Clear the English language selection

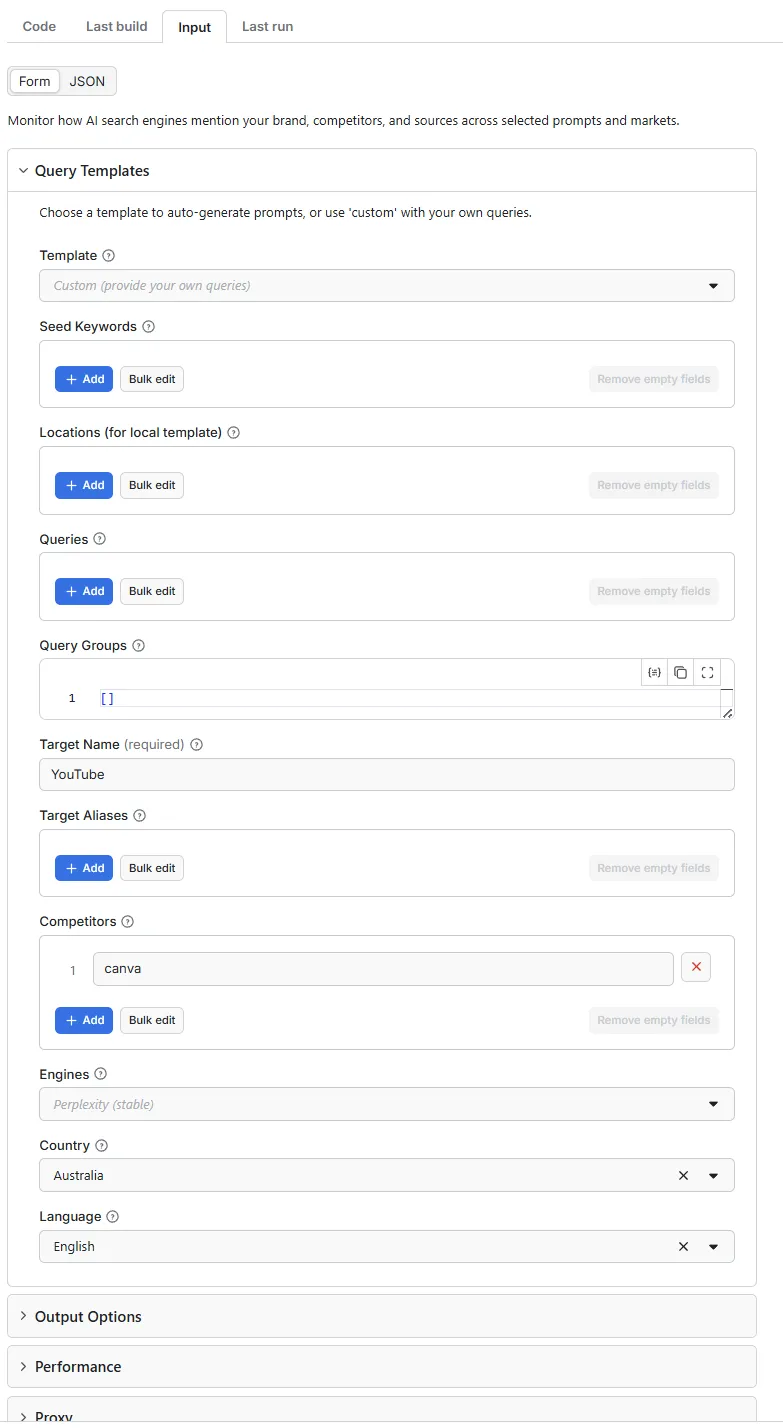point(683,1246)
